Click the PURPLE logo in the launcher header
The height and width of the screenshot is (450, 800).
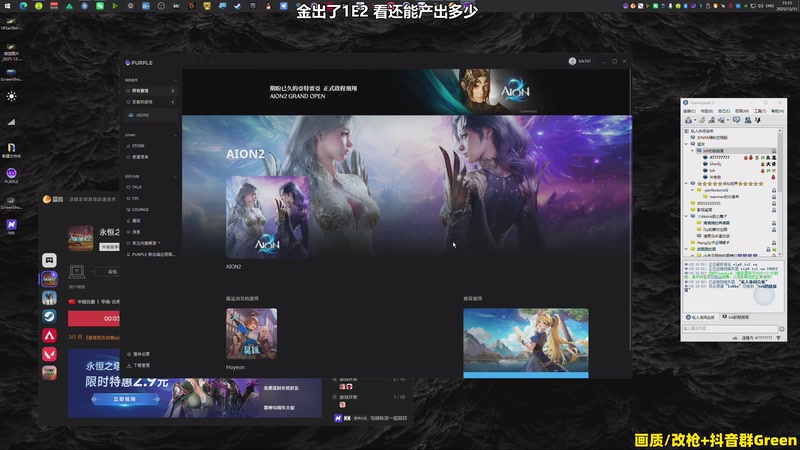[139, 63]
